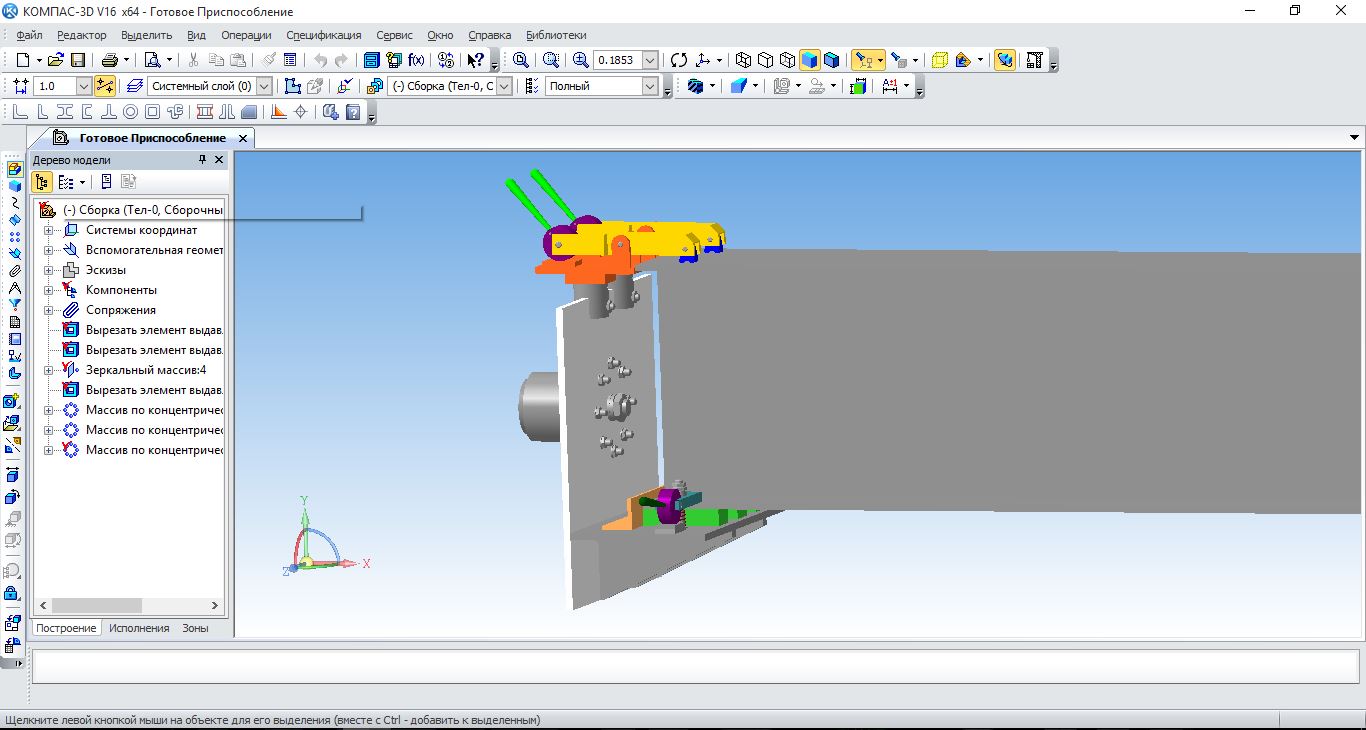
Task: Click the zoom in magnifier icon
Action: coord(580,60)
